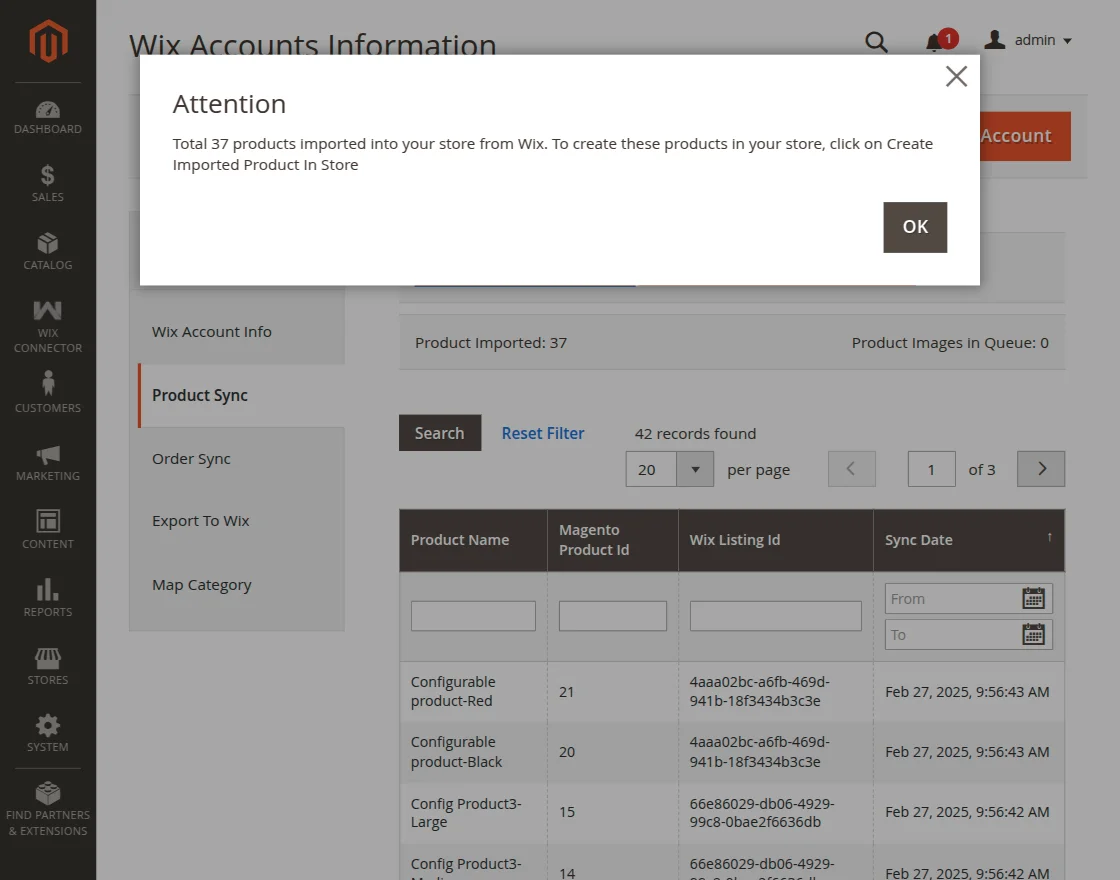Image resolution: width=1120 pixels, height=880 pixels.
Task: Select the Wix Account Info tab
Action: pos(237,332)
